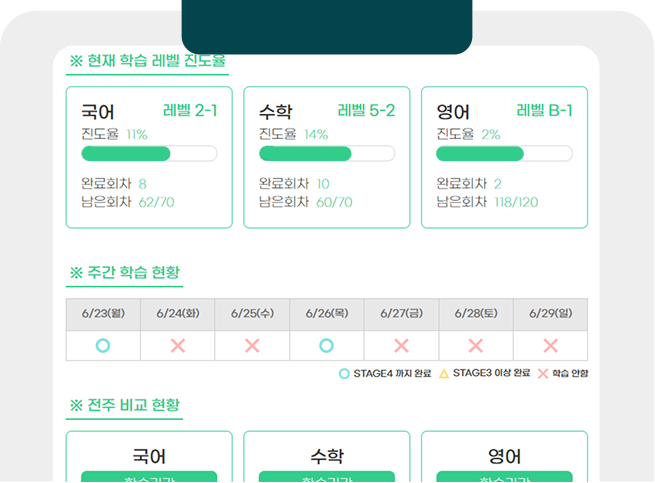This screenshot has width=655, height=483.
Task: Select the 6/23(월) column header
Action: tap(103, 314)
